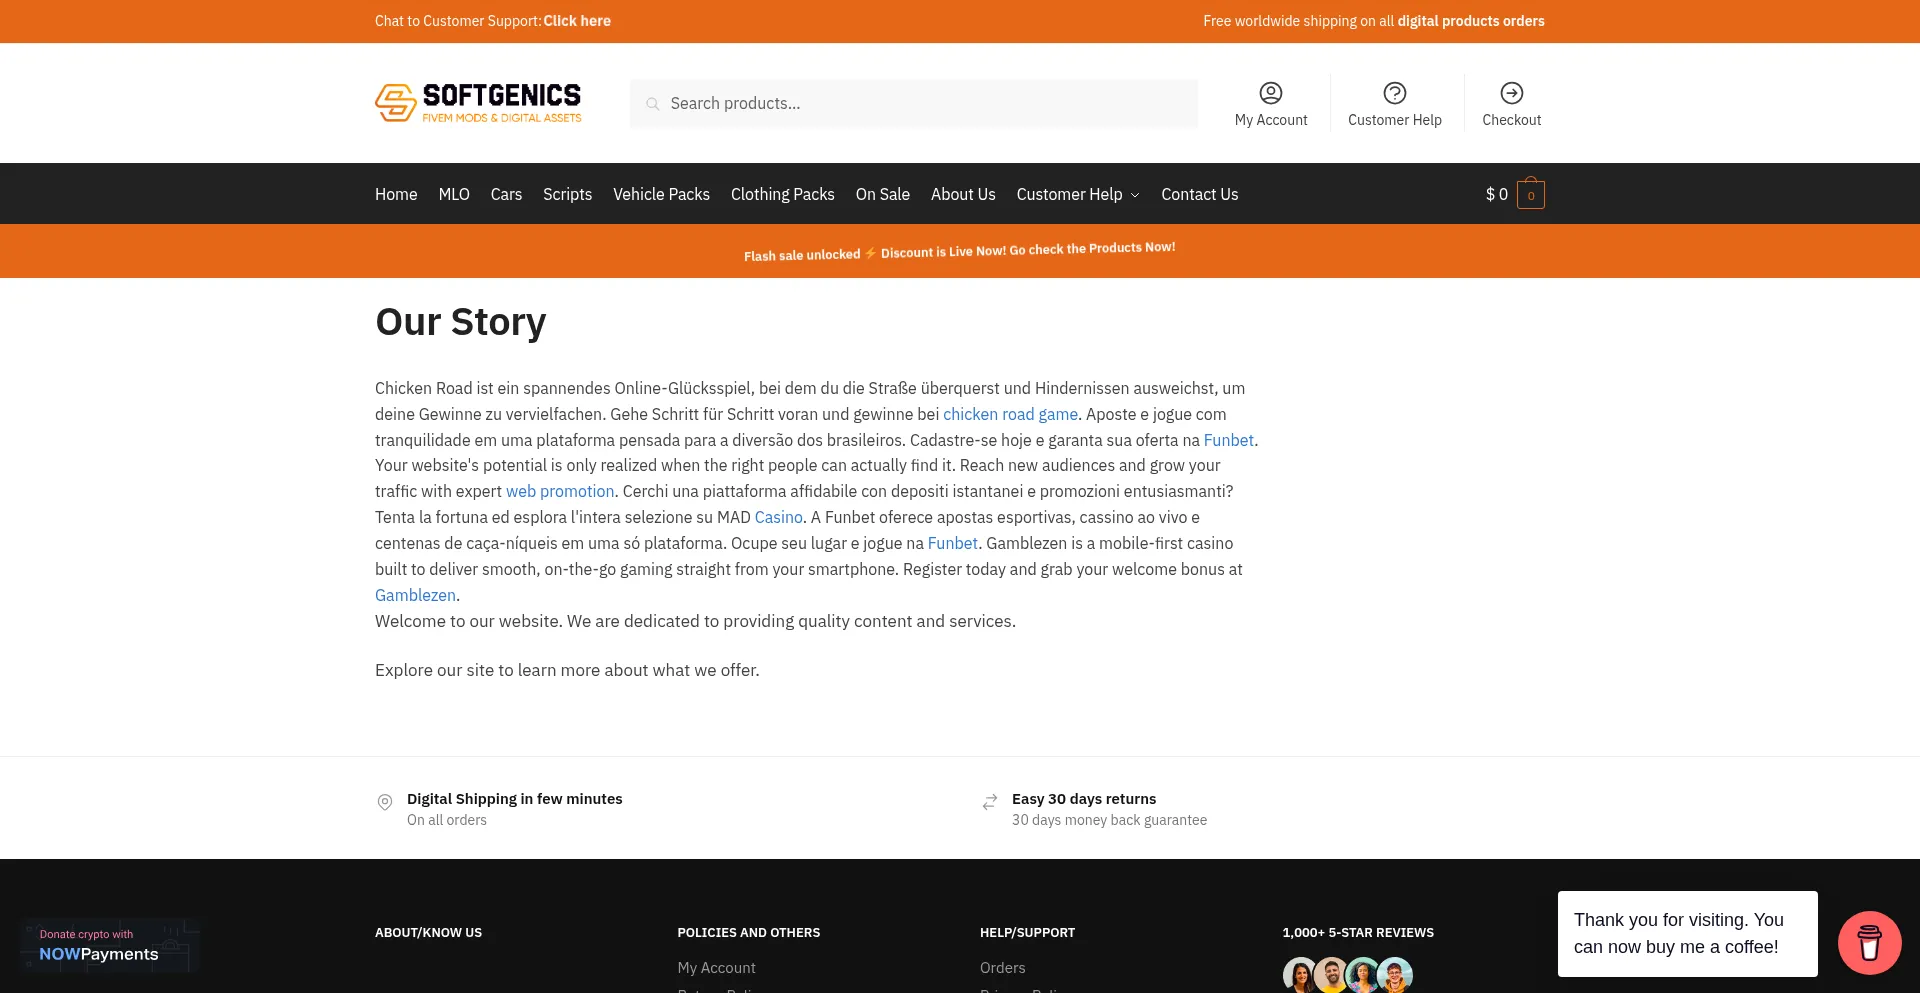Click the NOWPayments donate crypto badge
1920x993 pixels.
click(x=110, y=945)
